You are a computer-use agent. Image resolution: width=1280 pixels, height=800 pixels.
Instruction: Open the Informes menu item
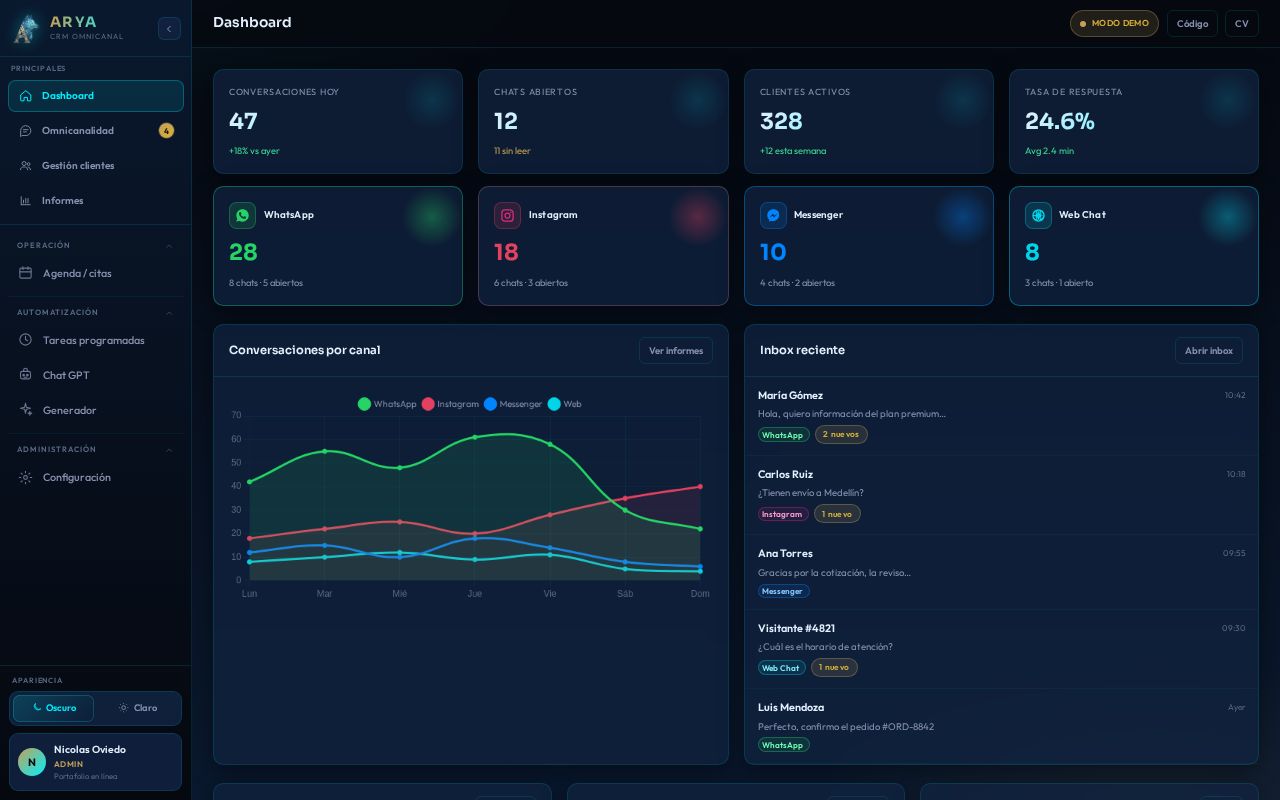(x=96, y=201)
